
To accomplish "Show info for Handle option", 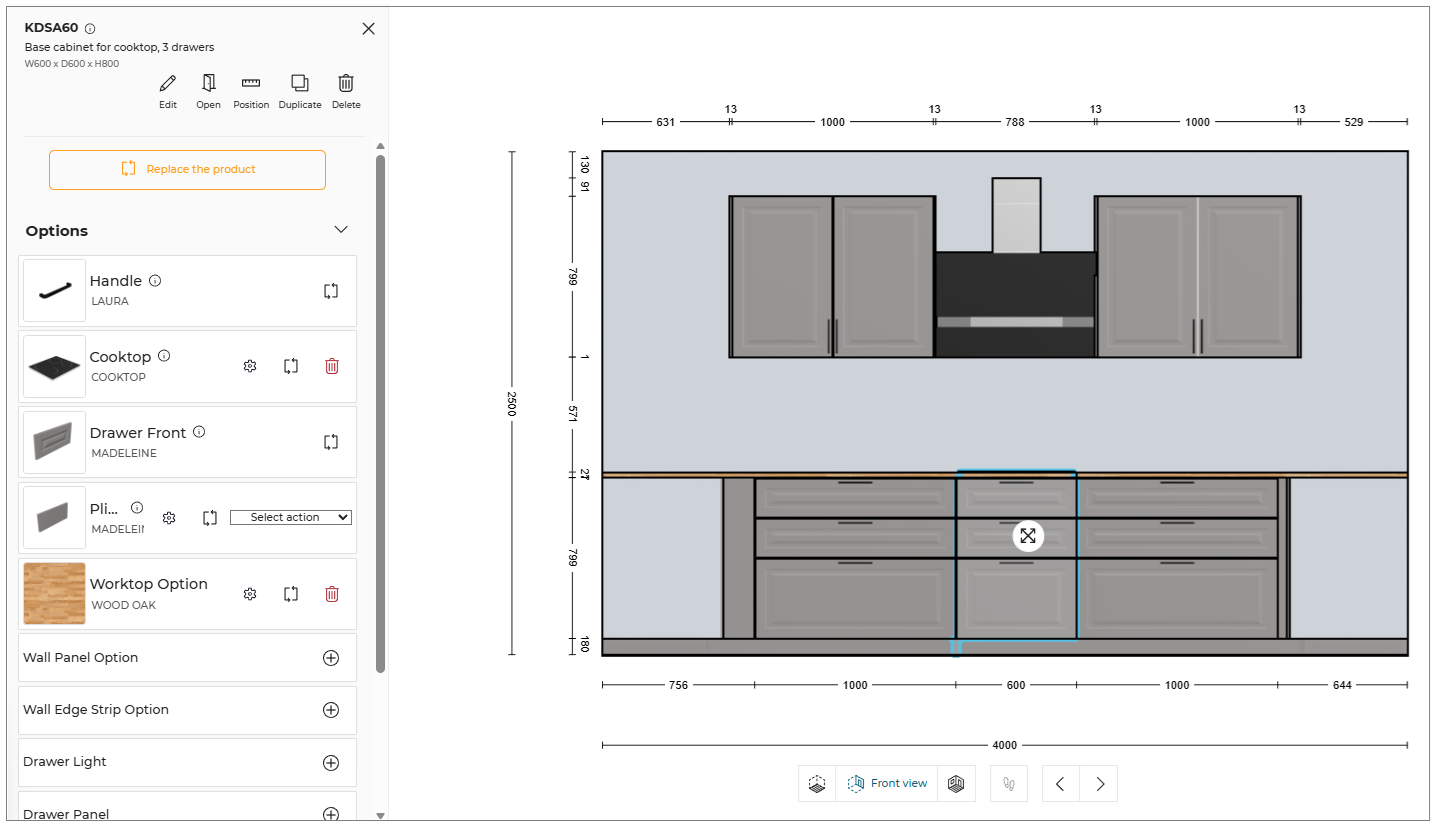I will (x=155, y=281).
